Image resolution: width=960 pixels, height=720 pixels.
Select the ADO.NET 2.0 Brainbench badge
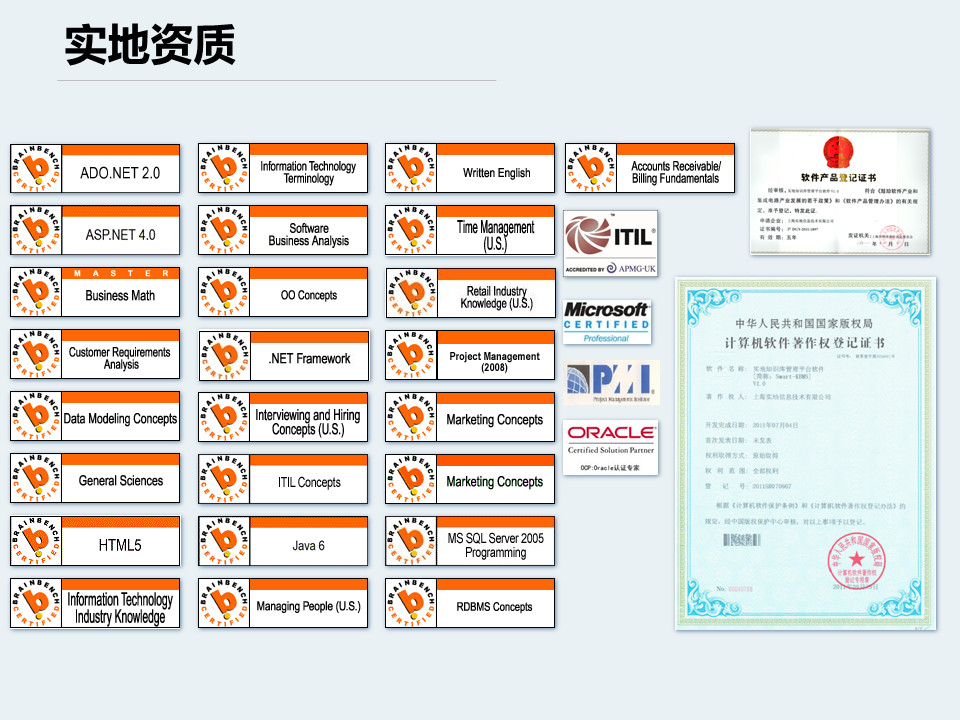click(x=95, y=168)
